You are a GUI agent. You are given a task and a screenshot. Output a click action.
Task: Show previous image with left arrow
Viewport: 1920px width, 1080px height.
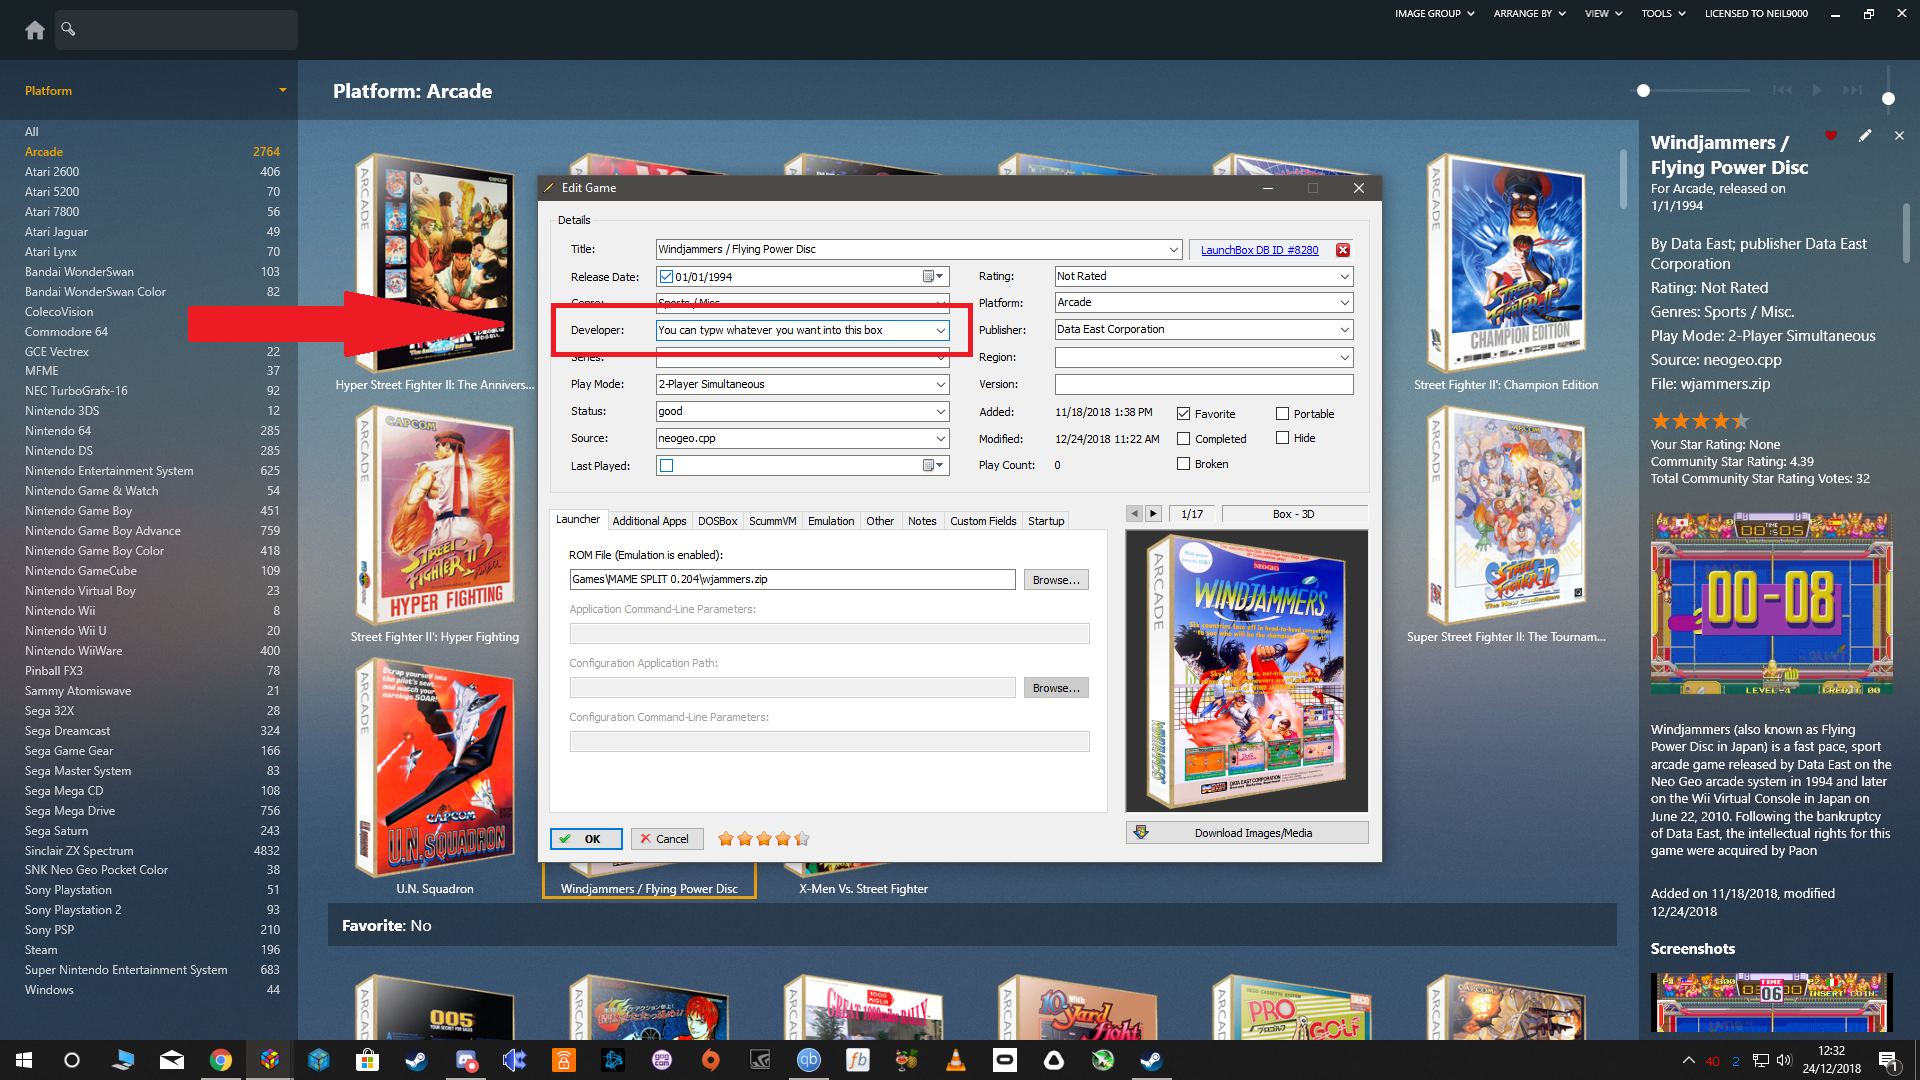[x=1134, y=514]
